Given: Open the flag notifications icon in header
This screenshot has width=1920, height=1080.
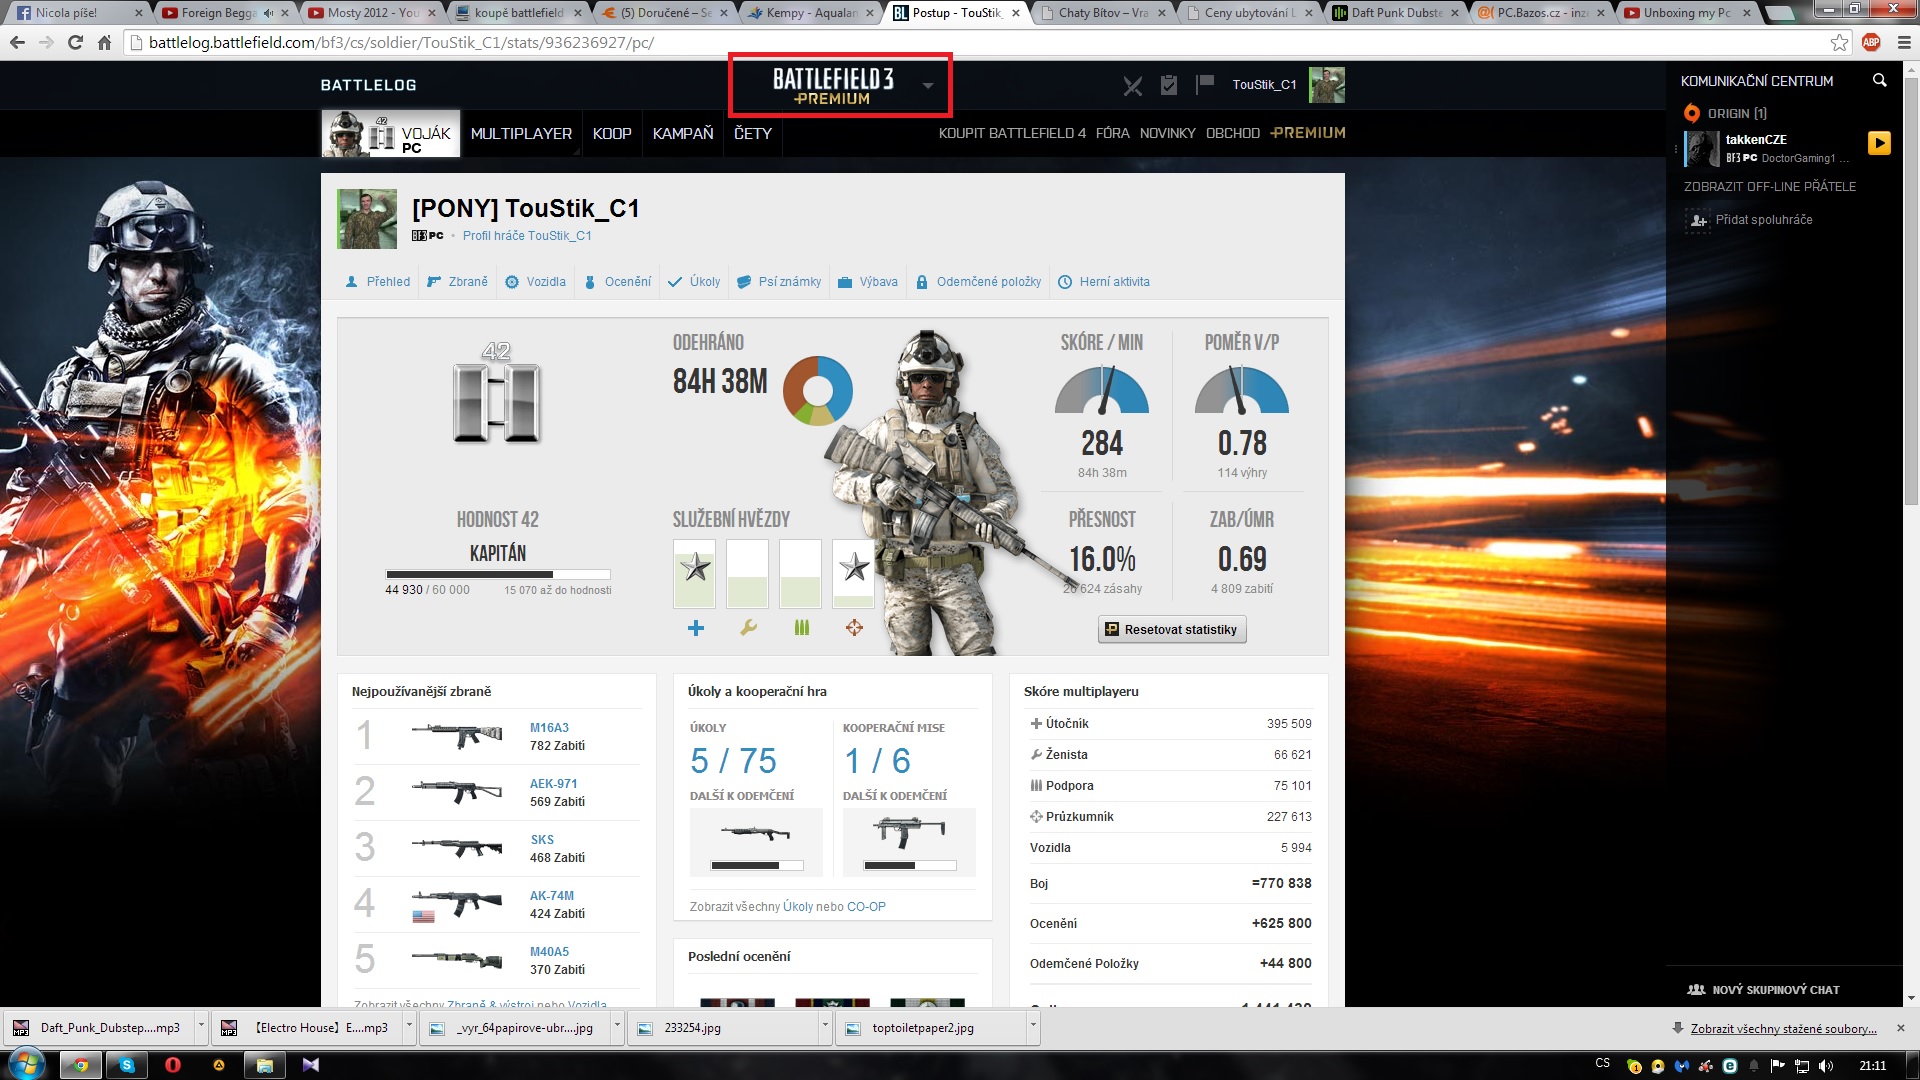Looking at the screenshot, I should [x=1205, y=83].
